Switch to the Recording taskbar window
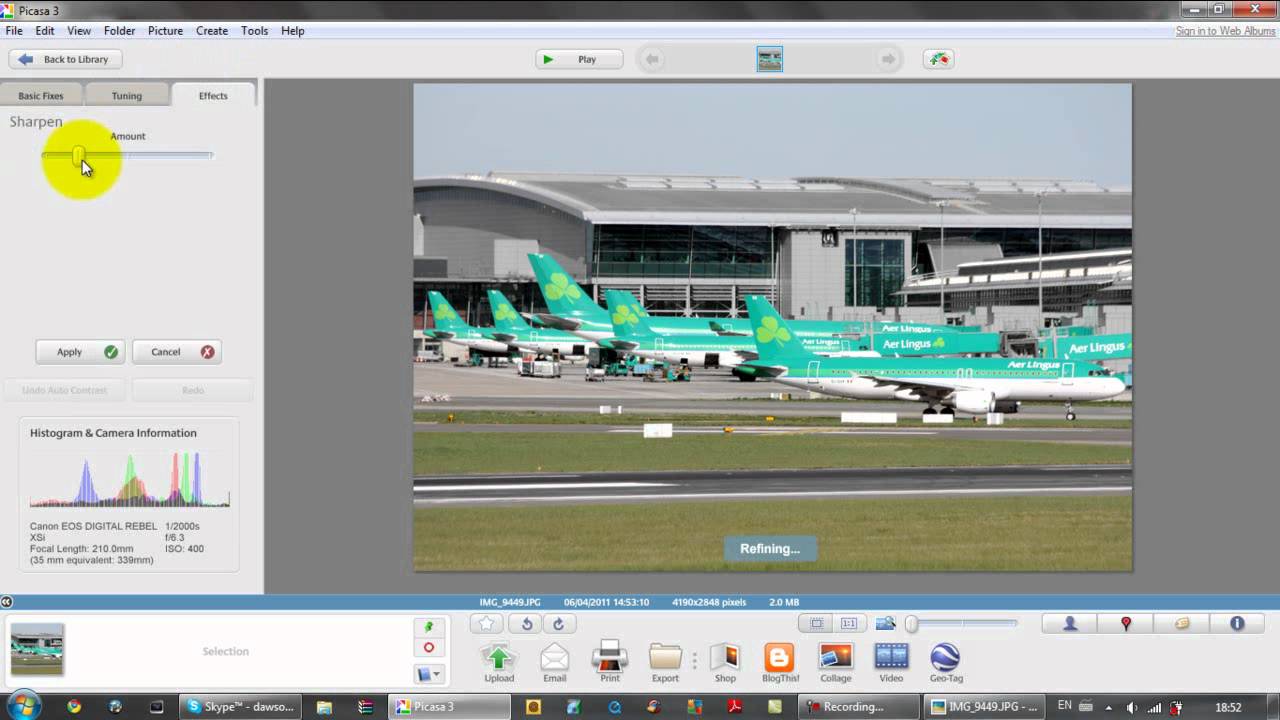This screenshot has width=1280, height=720. 860,706
